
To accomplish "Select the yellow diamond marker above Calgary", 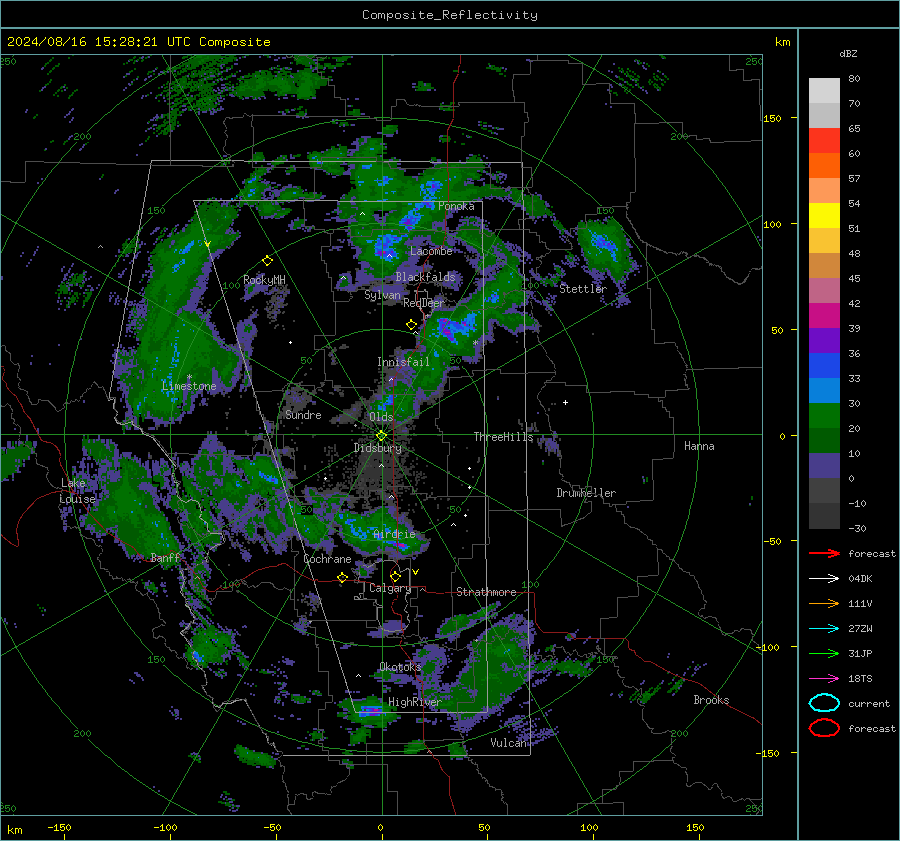I will (x=395, y=576).
